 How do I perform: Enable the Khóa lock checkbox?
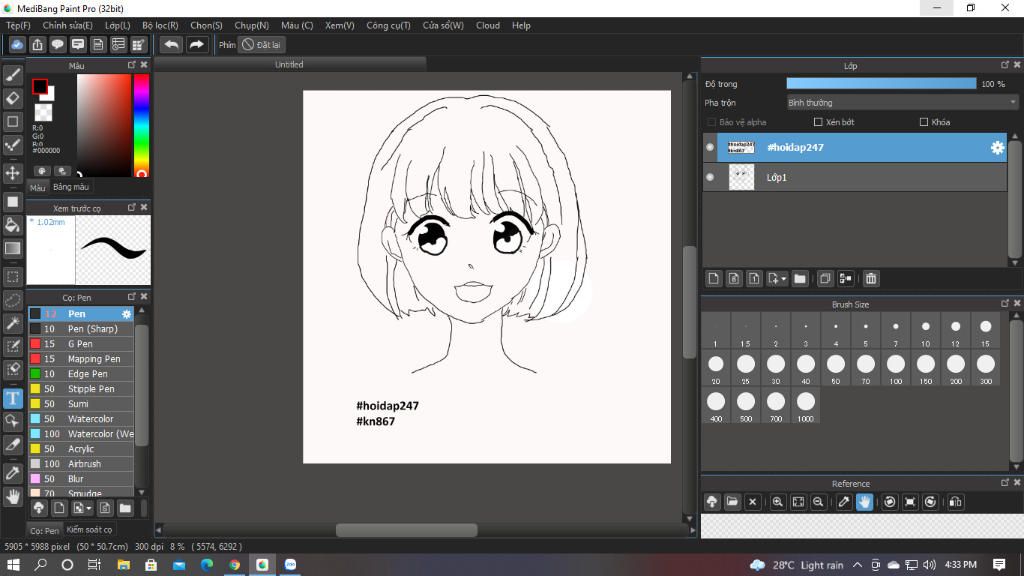(923, 122)
